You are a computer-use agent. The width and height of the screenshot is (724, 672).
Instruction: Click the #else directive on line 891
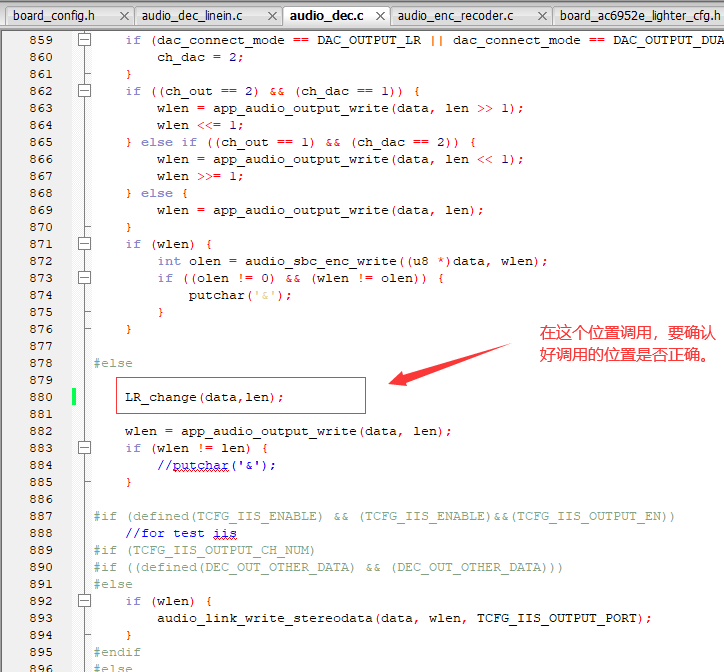click(x=113, y=584)
